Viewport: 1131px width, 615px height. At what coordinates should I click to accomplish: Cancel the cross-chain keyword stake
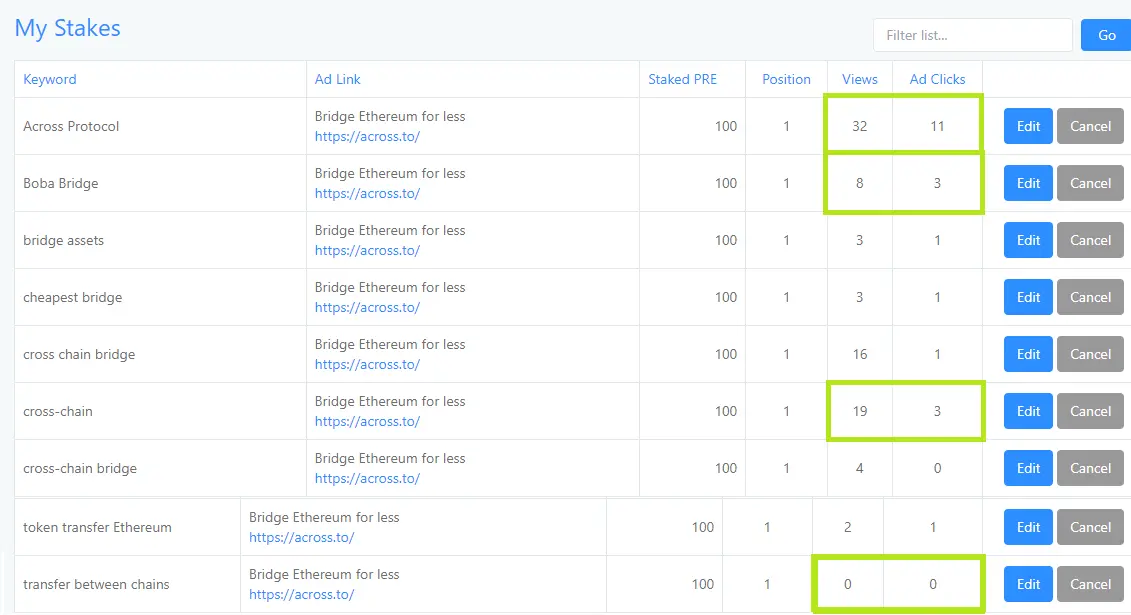[x=1090, y=411]
